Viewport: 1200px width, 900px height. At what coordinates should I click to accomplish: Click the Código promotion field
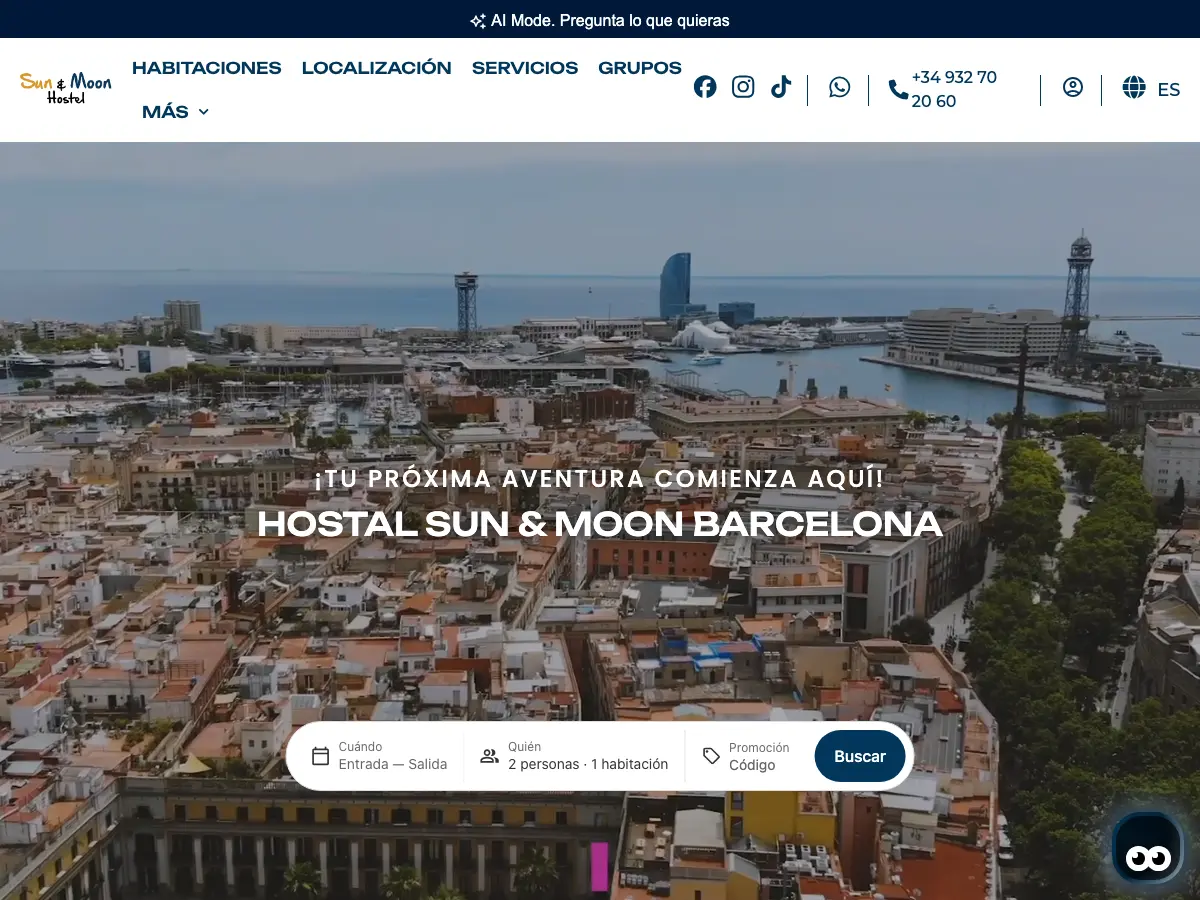tap(752, 765)
